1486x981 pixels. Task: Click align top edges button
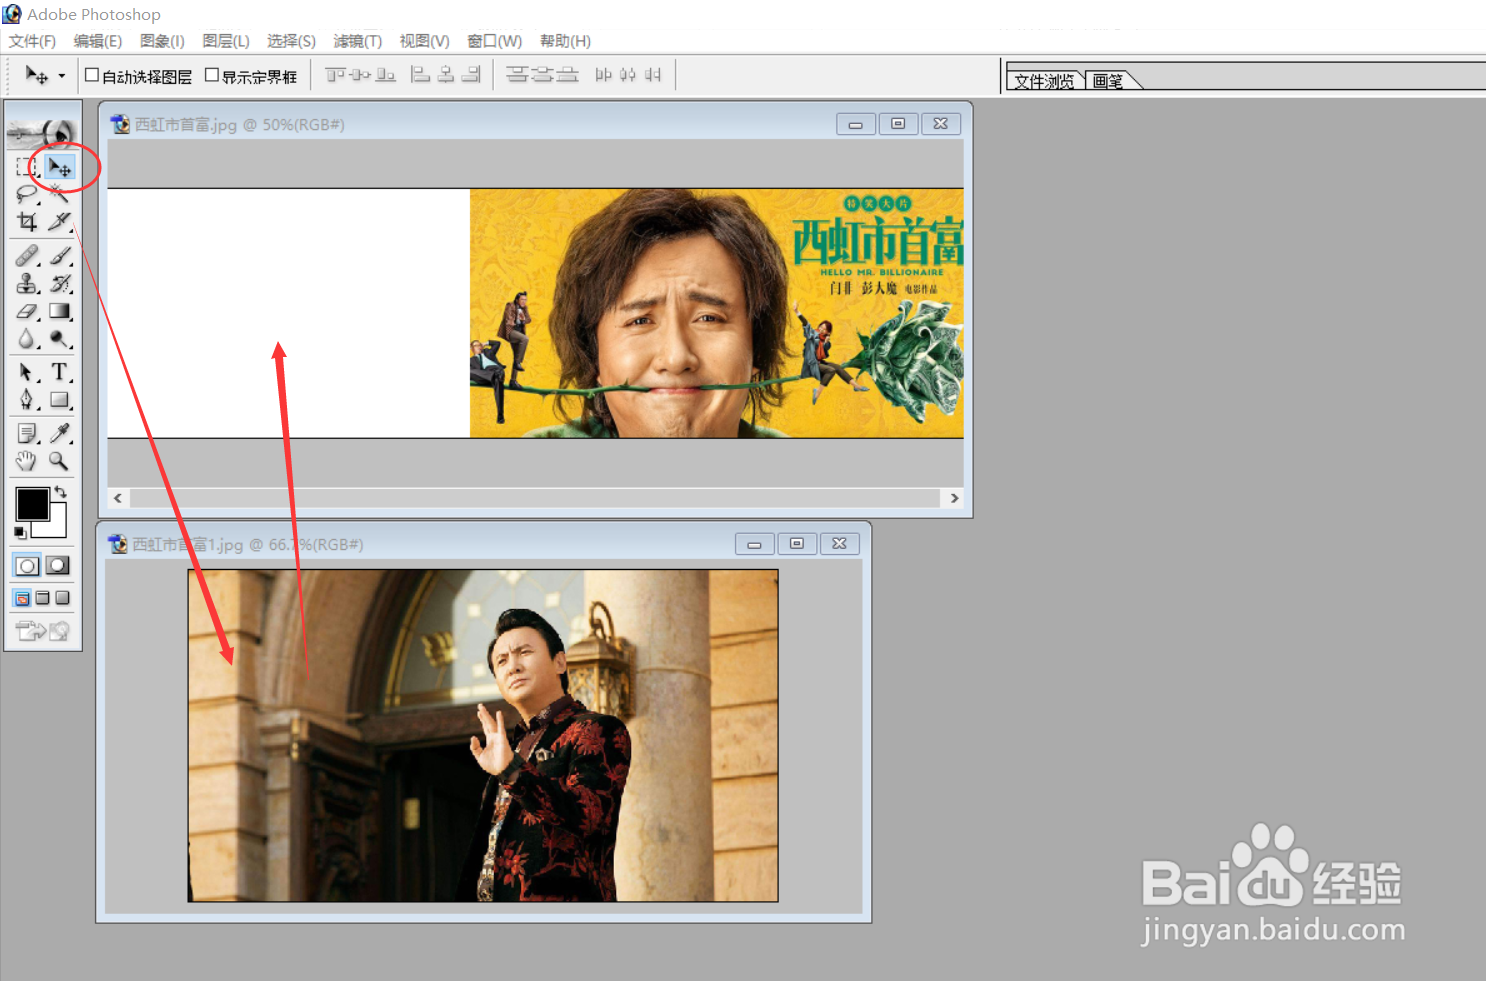click(336, 75)
